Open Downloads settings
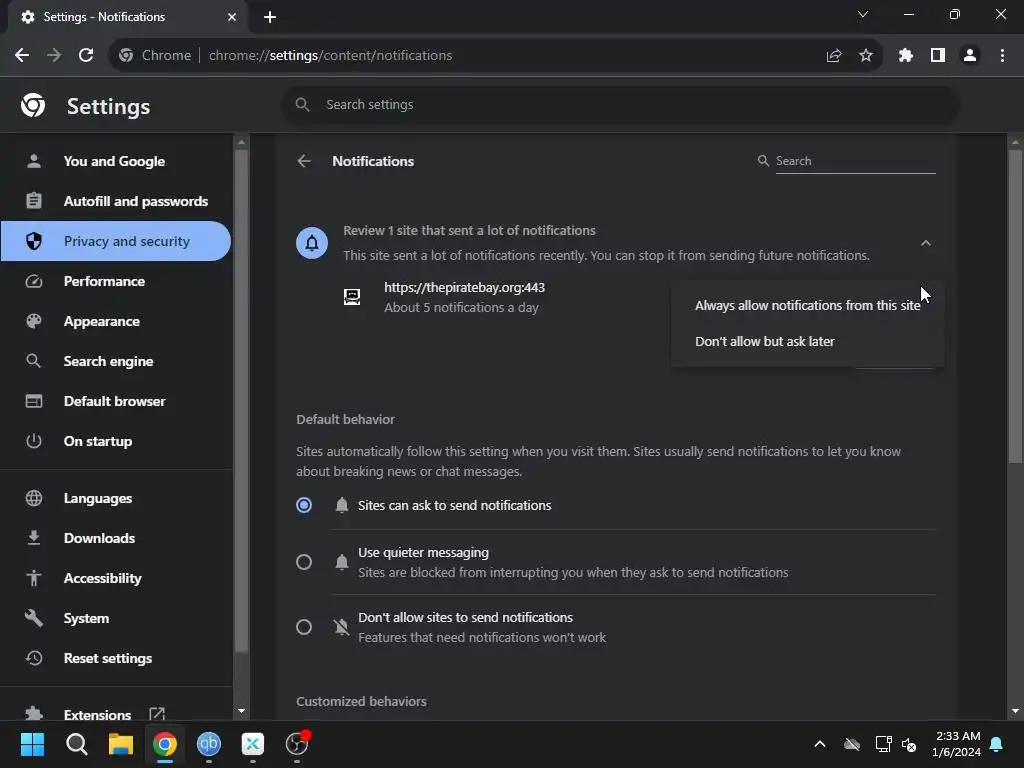 (x=116, y=538)
